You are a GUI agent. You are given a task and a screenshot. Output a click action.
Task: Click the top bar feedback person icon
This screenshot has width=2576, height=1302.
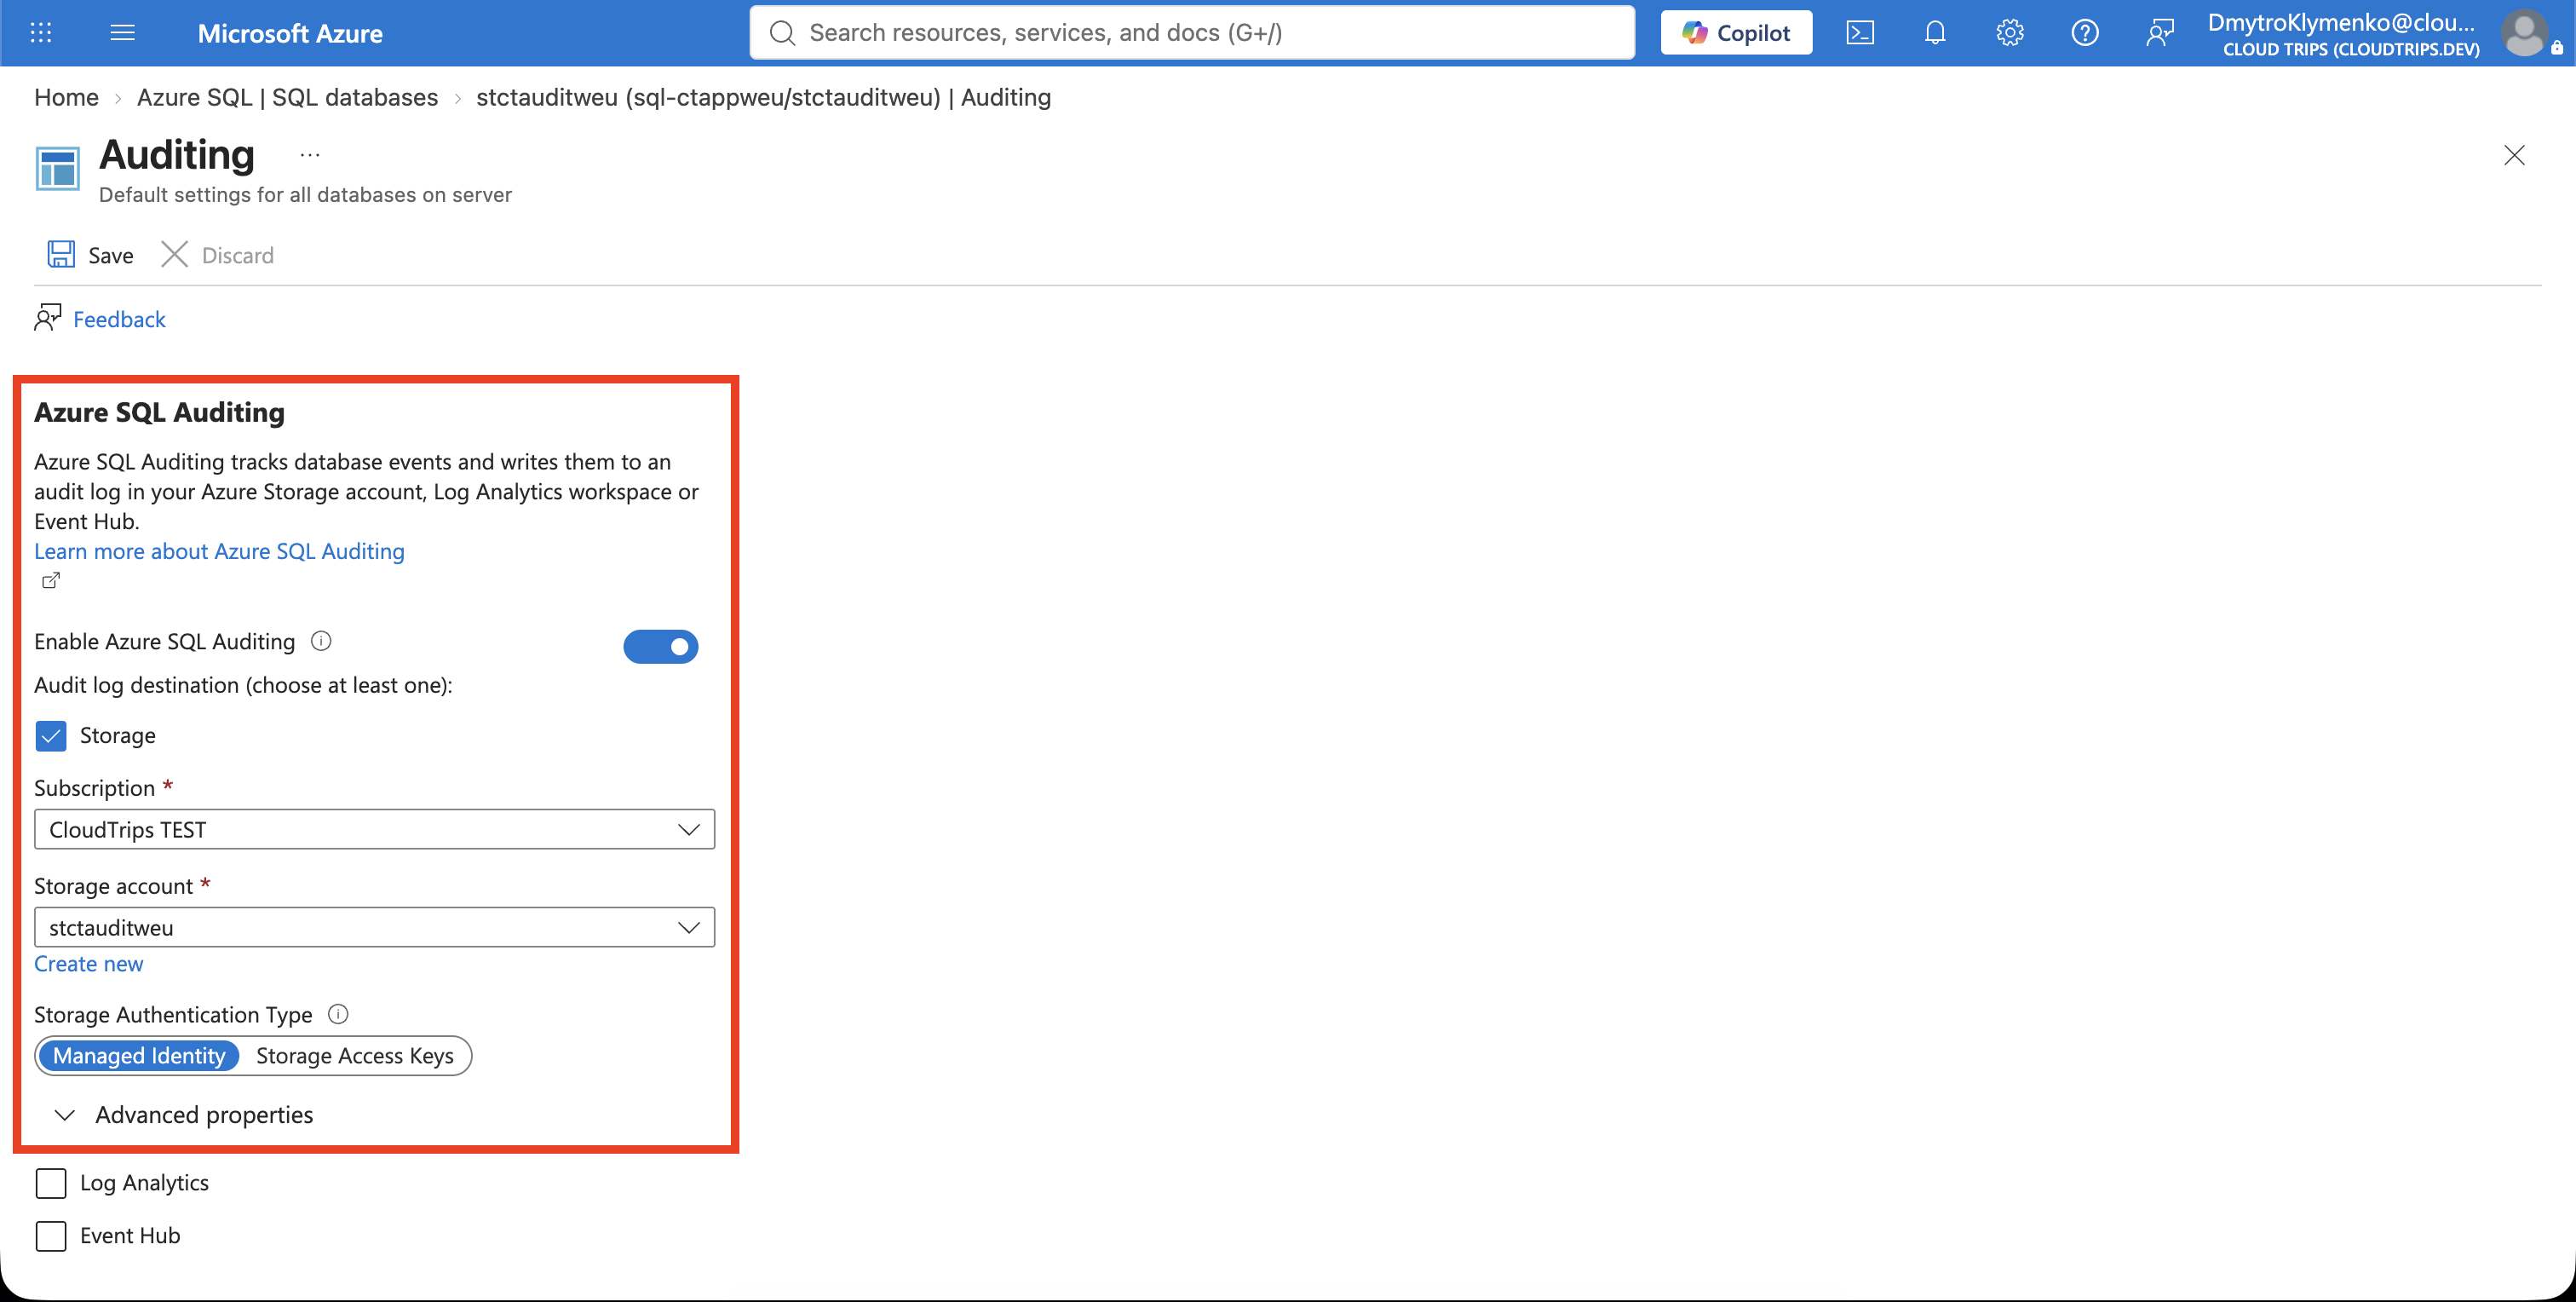(2159, 33)
